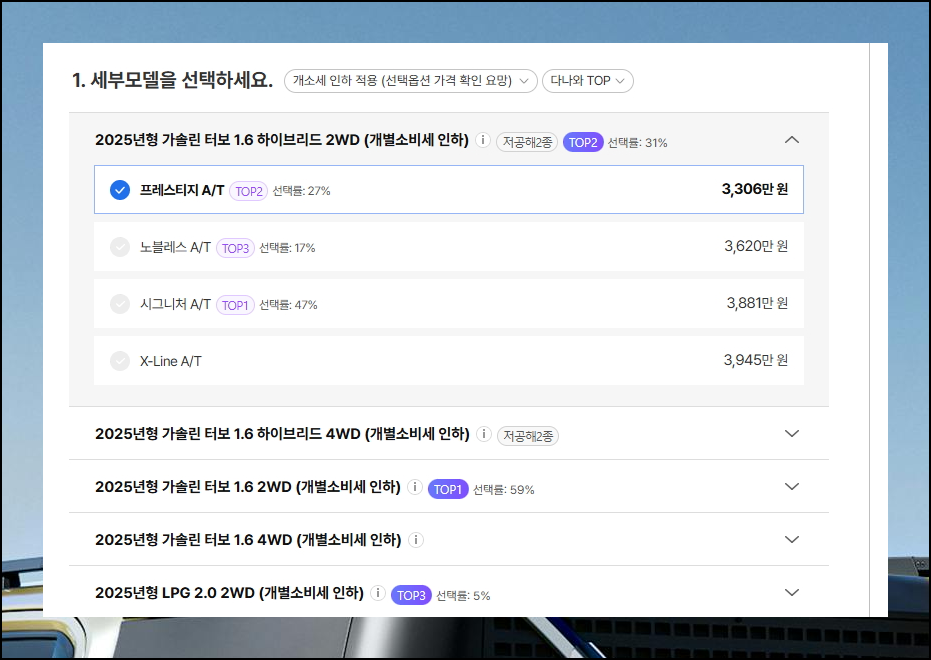Image resolution: width=931 pixels, height=660 pixels.
Task: Click TOP3 badge on LPG 2.0 2WD
Action: pyautogui.click(x=411, y=595)
